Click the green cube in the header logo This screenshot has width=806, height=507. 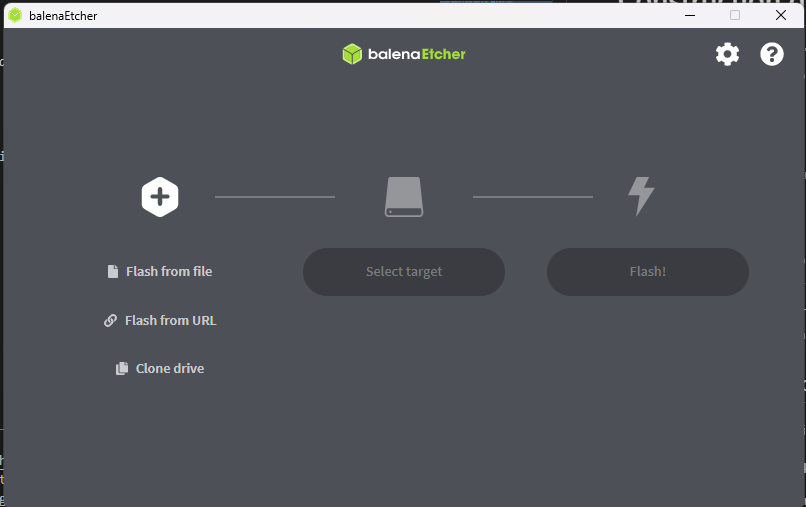coord(351,54)
